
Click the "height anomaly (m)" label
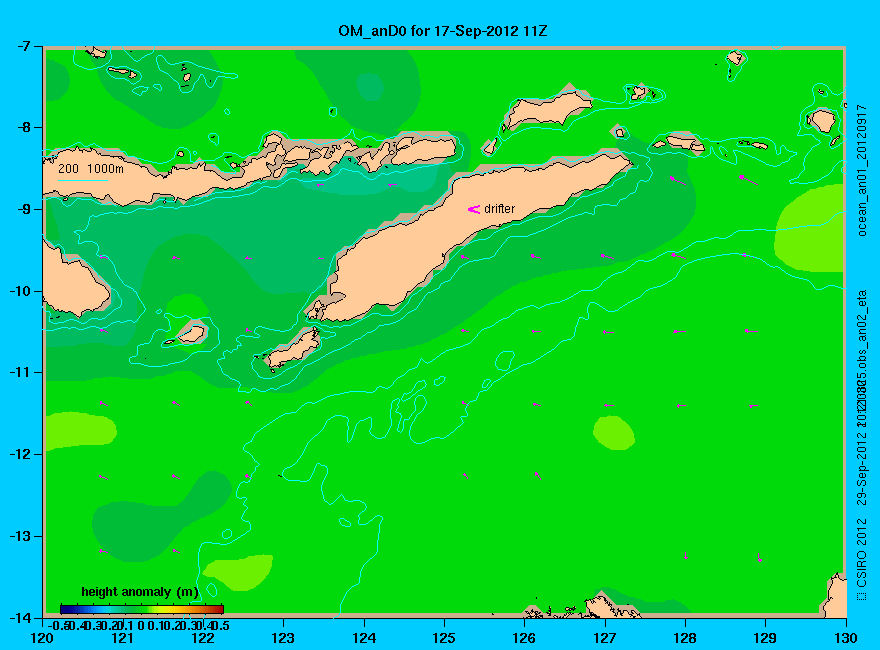(140, 592)
